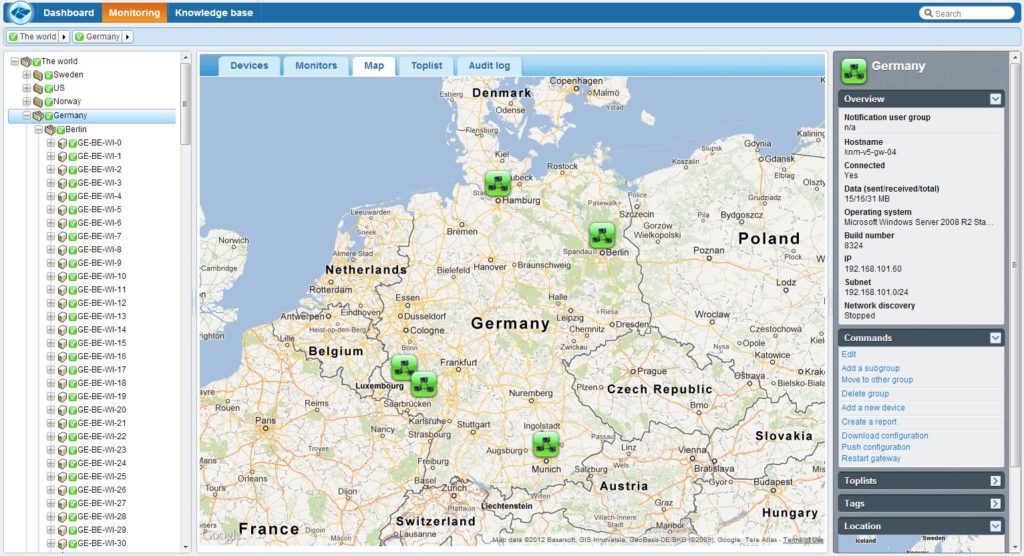This screenshot has width=1024, height=556.
Task: Switch to the Toplist tab
Action: [426, 66]
